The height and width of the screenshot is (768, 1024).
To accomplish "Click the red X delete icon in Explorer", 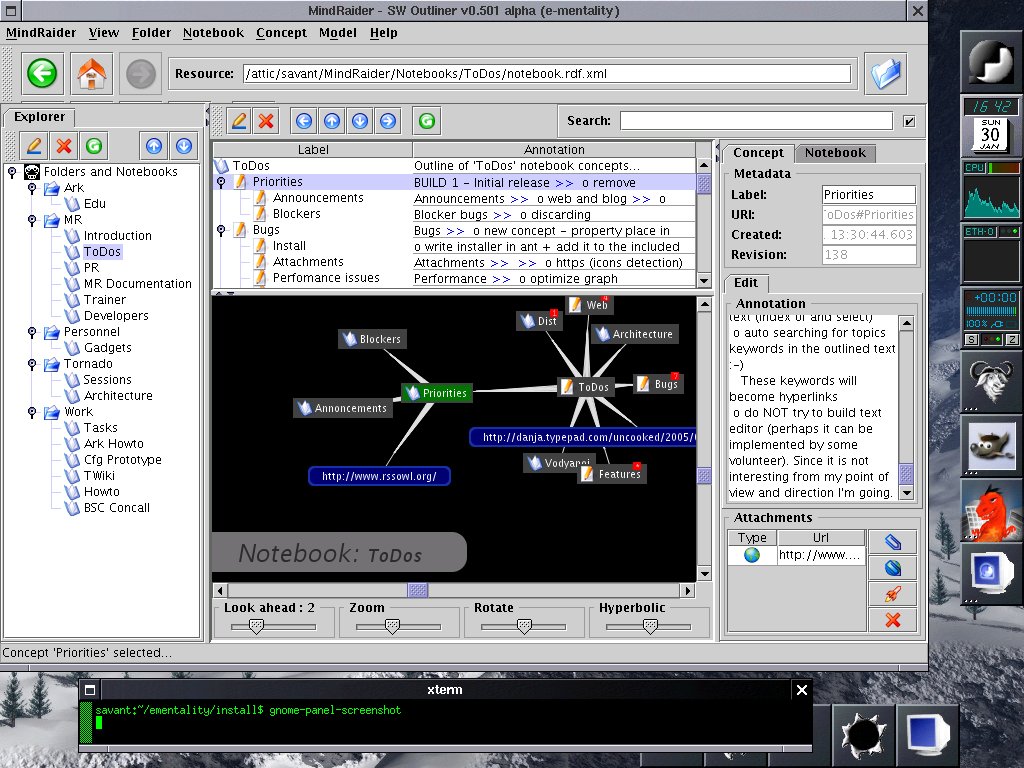I will pyautogui.click(x=65, y=146).
